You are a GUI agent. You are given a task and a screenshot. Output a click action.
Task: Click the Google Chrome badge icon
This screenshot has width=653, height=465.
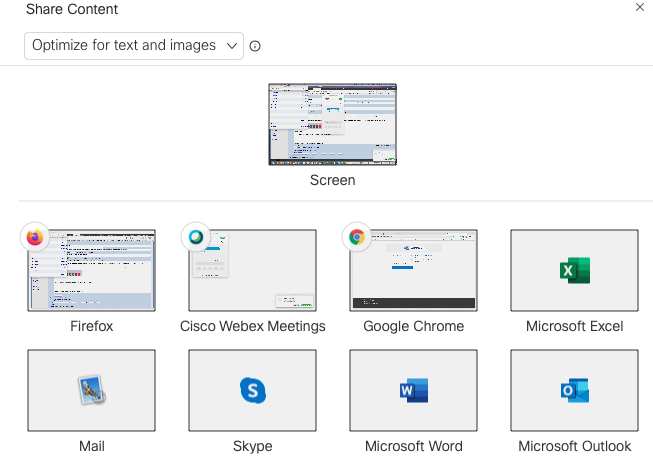357,237
